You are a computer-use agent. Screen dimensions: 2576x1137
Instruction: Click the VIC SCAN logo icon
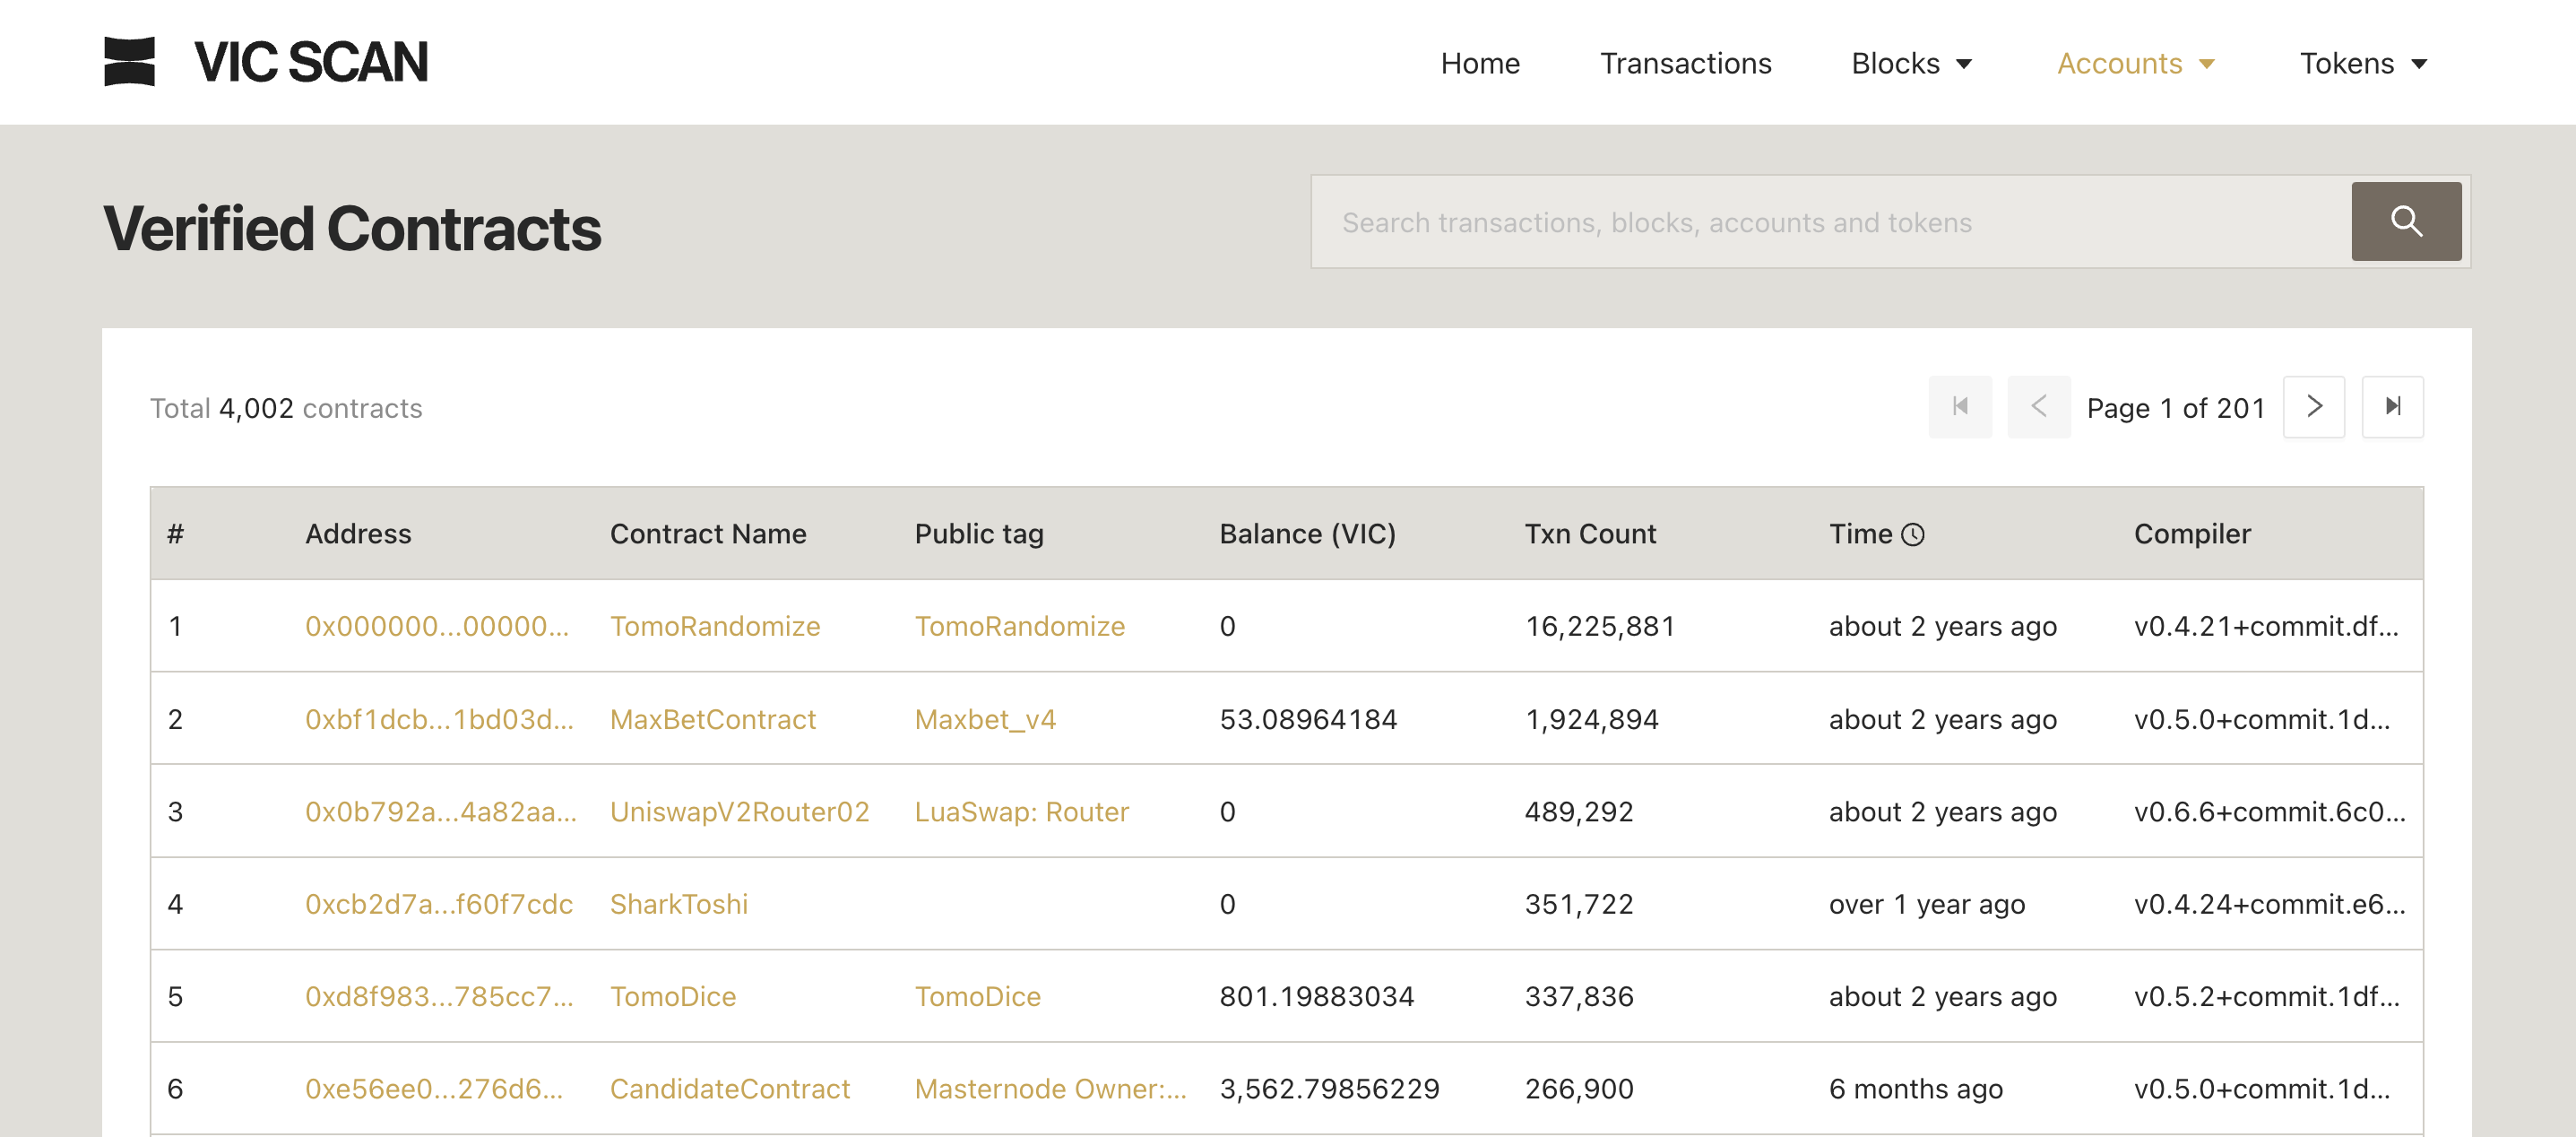[129, 62]
